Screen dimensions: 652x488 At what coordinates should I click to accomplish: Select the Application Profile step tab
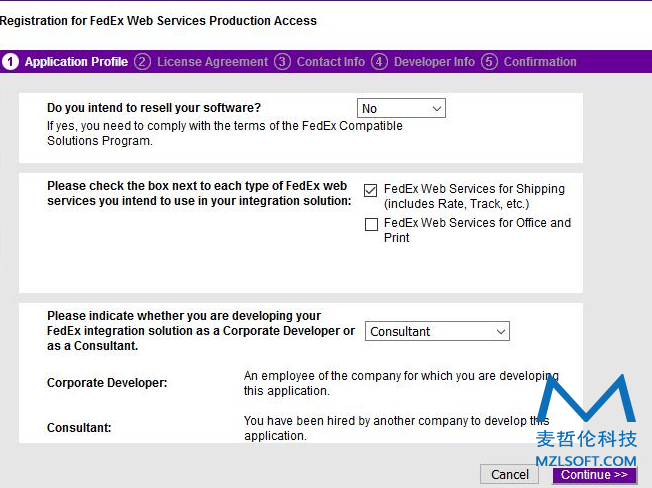[76, 62]
